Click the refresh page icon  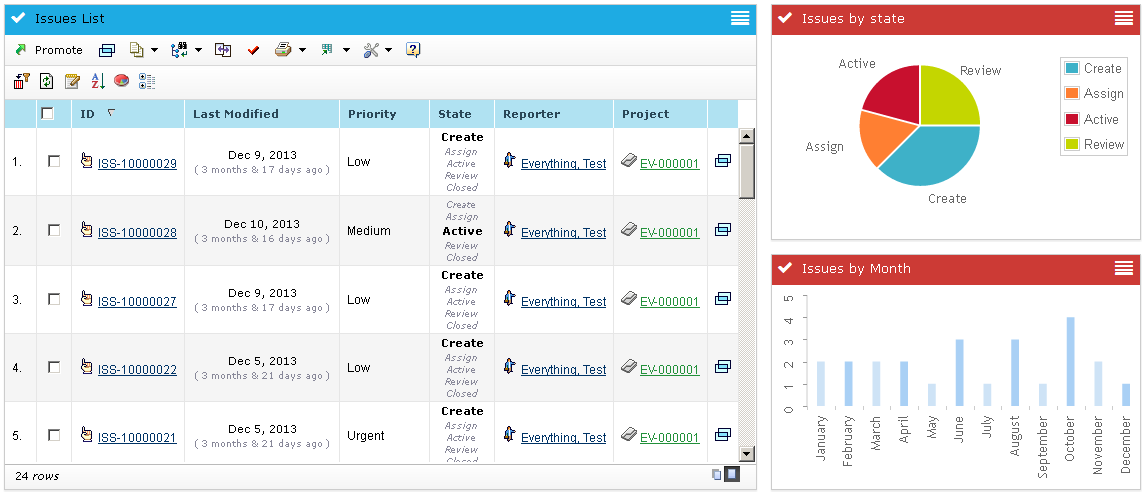click(x=46, y=81)
